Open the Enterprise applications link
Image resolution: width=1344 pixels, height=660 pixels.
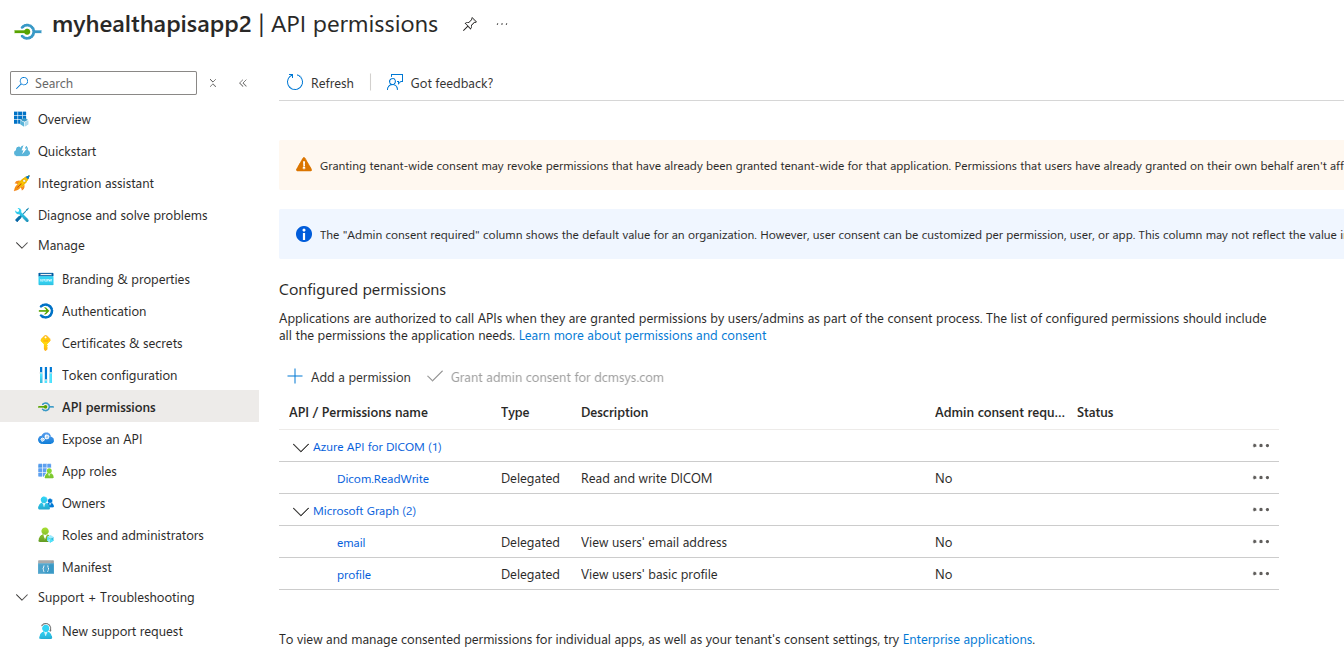967,639
